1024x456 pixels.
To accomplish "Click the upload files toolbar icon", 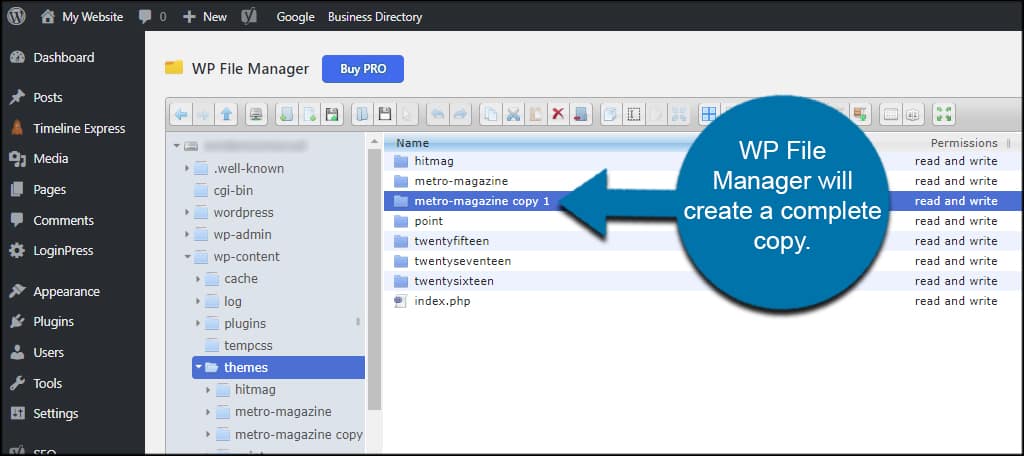I will tap(332, 114).
